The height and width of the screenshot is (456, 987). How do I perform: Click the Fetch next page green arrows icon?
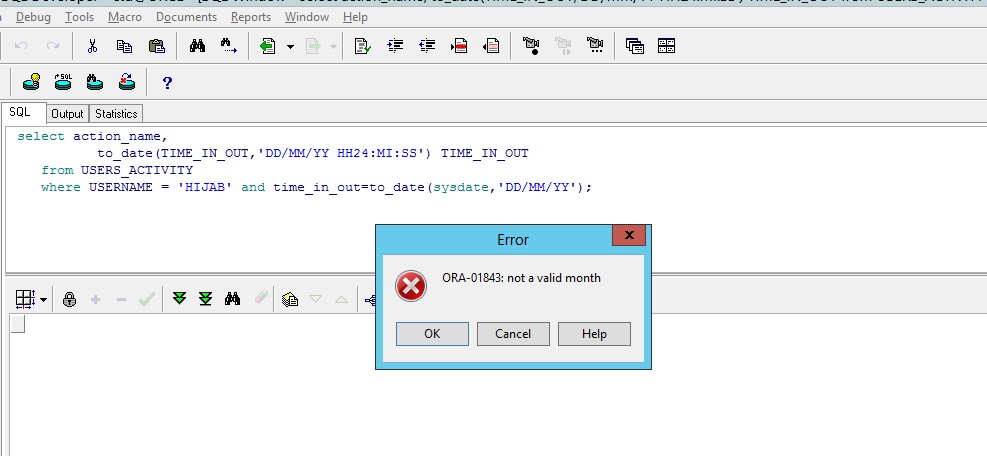[179, 298]
